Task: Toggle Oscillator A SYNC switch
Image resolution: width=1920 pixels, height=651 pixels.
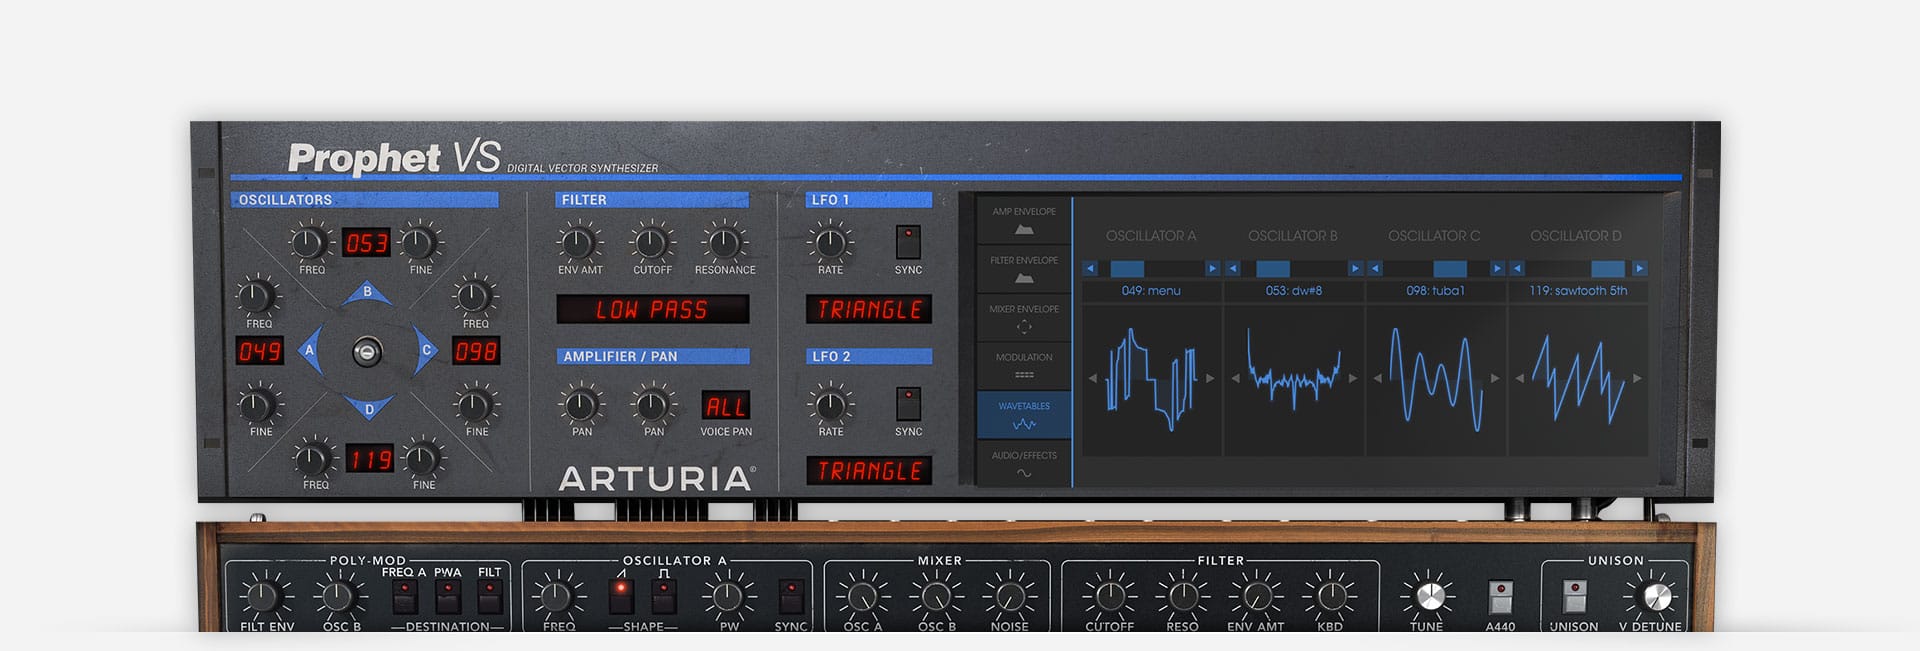Action: click(x=791, y=596)
